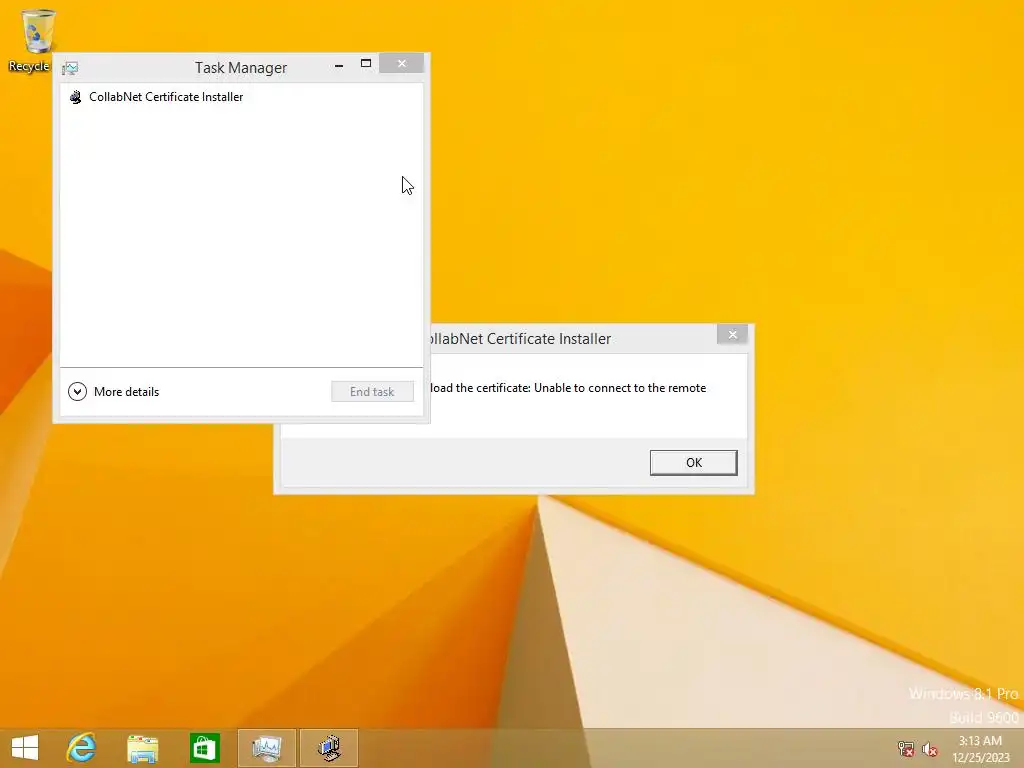Switch to Task Manager taskbar button
1024x768 pixels.
pyautogui.click(x=266, y=748)
